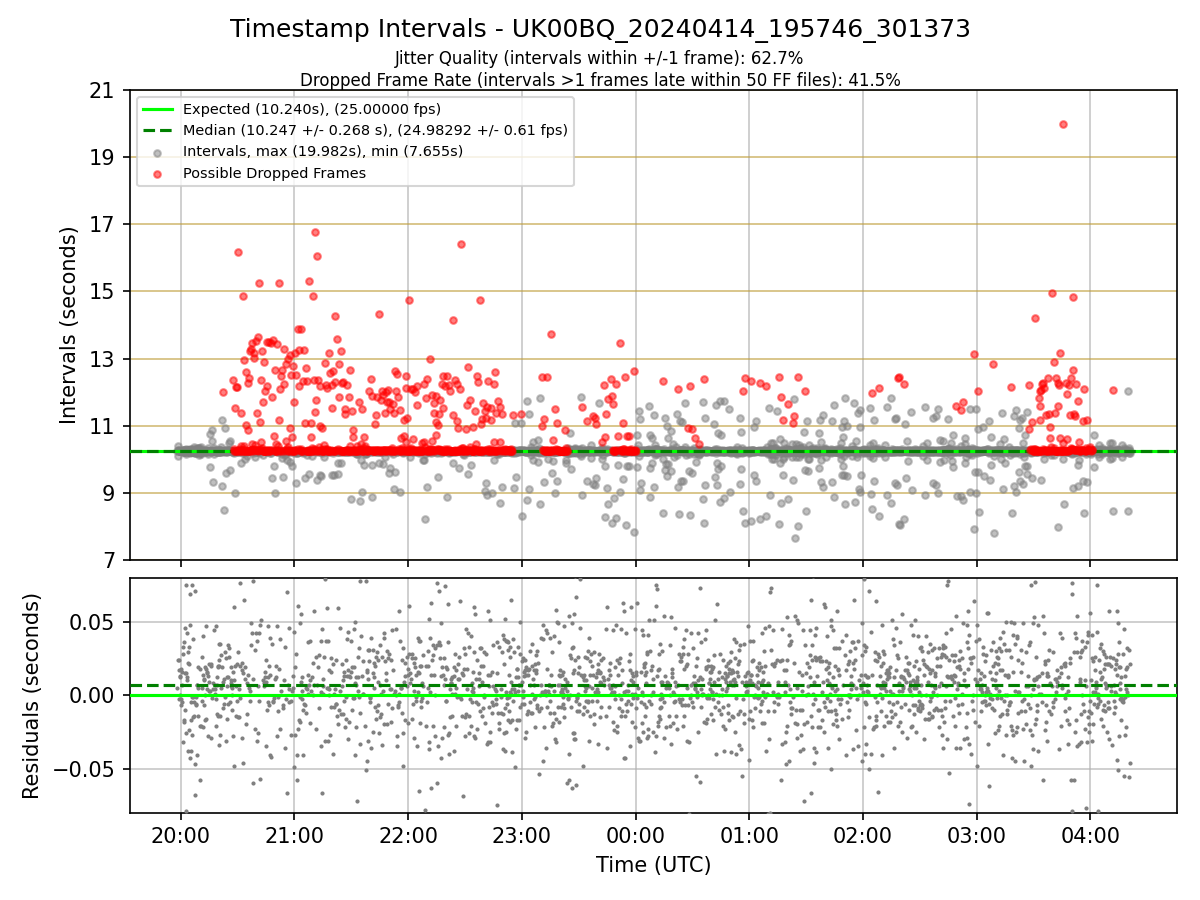1200x900 pixels.
Task: Select the "Dropped Frame Rate" 41.5% subtitle line
Action: pyautogui.click(x=600, y=80)
